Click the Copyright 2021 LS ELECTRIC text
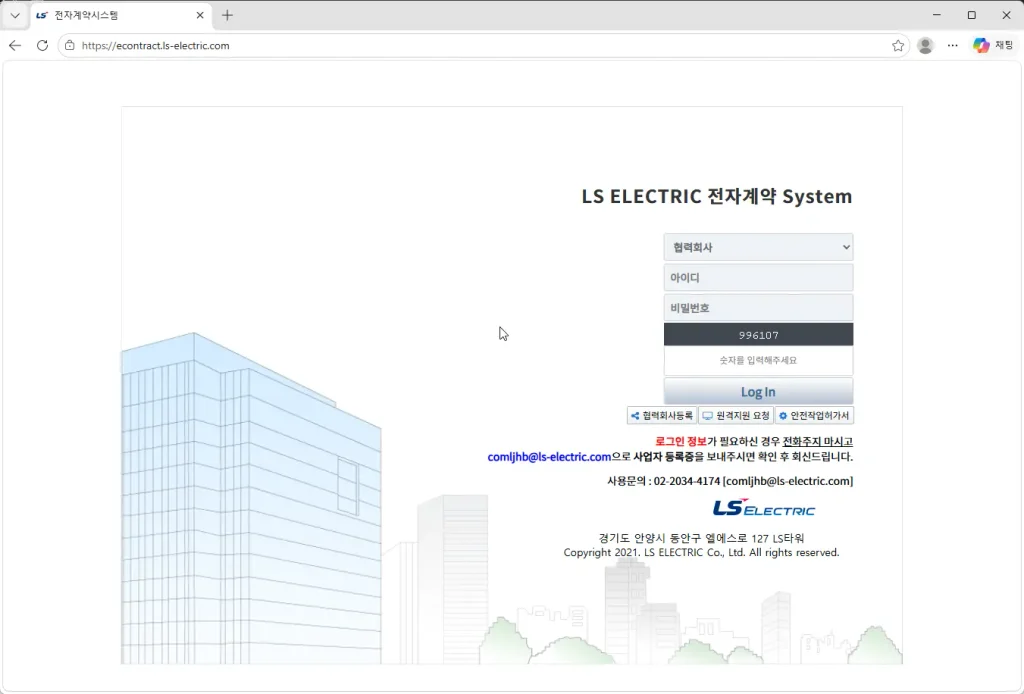 pos(701,552)
